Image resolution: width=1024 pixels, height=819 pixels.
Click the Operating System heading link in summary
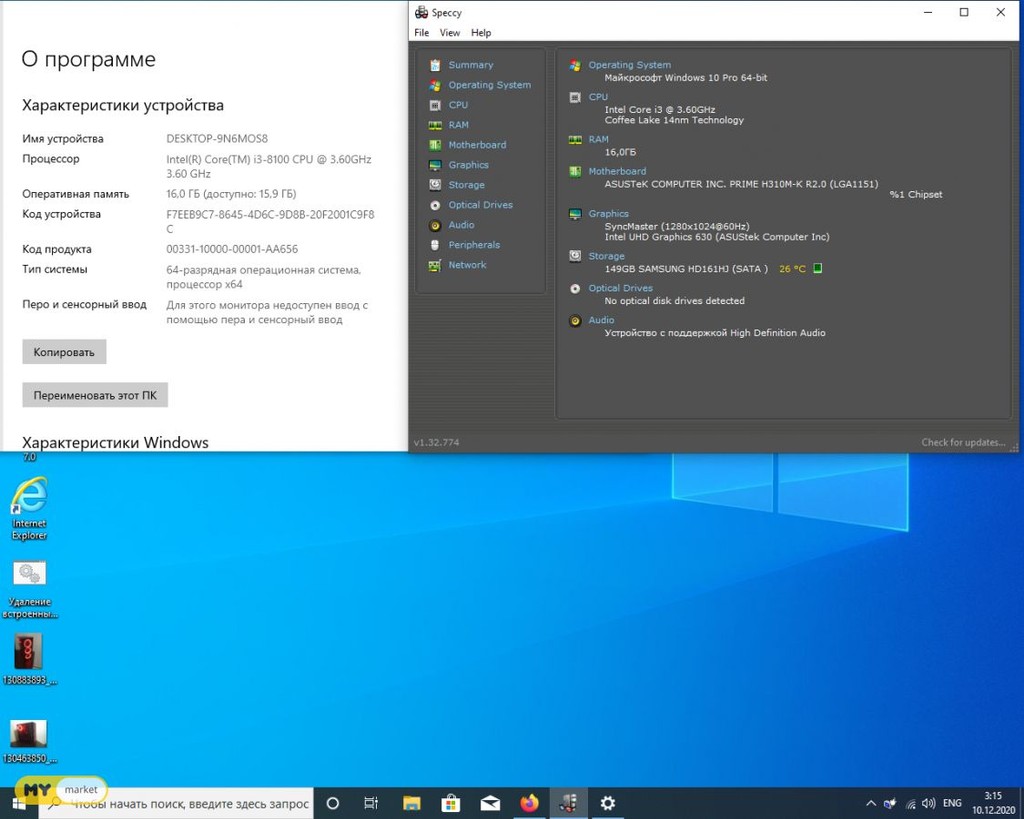pos(630,65)
